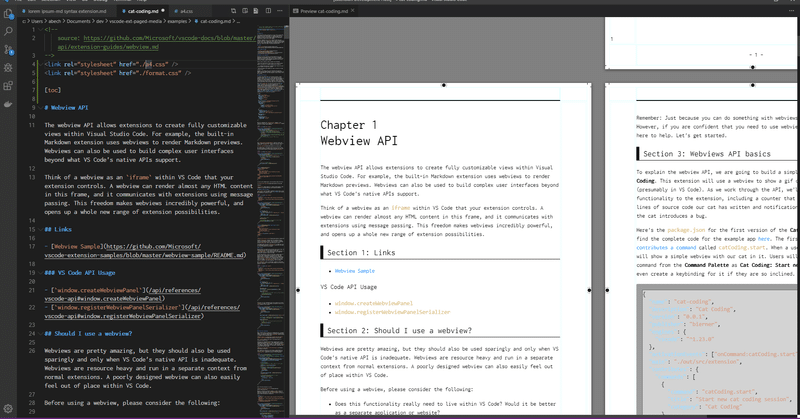Click 'Chapter 1' title in preview
Viewport: 800px width, 419px height.
click(x=348, y=125)
